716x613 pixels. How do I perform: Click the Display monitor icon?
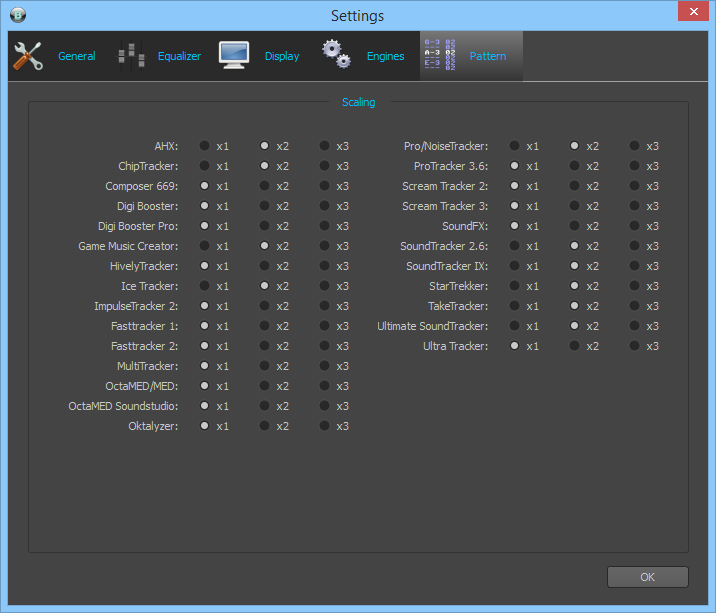(234, 55)
